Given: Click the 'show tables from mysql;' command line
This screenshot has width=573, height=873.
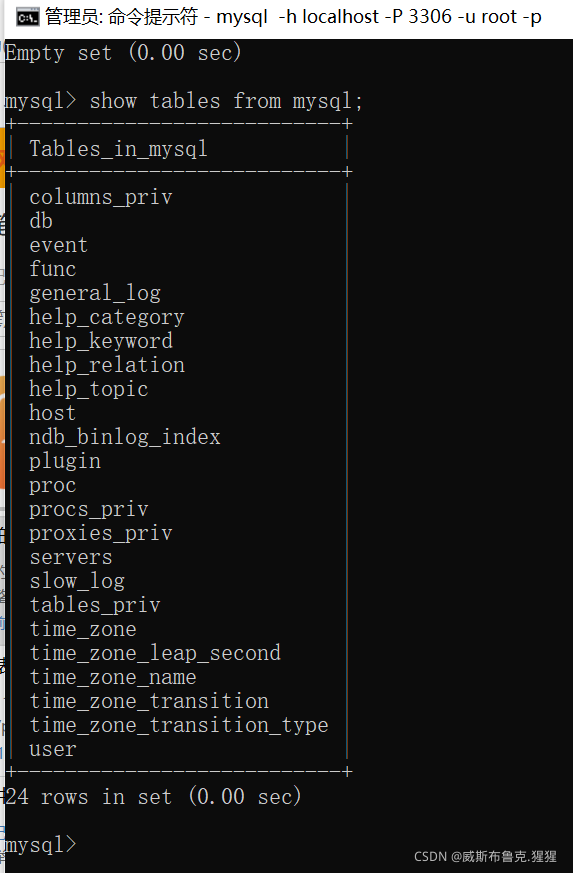Looking at the screenshot, I should pos(184,101).
